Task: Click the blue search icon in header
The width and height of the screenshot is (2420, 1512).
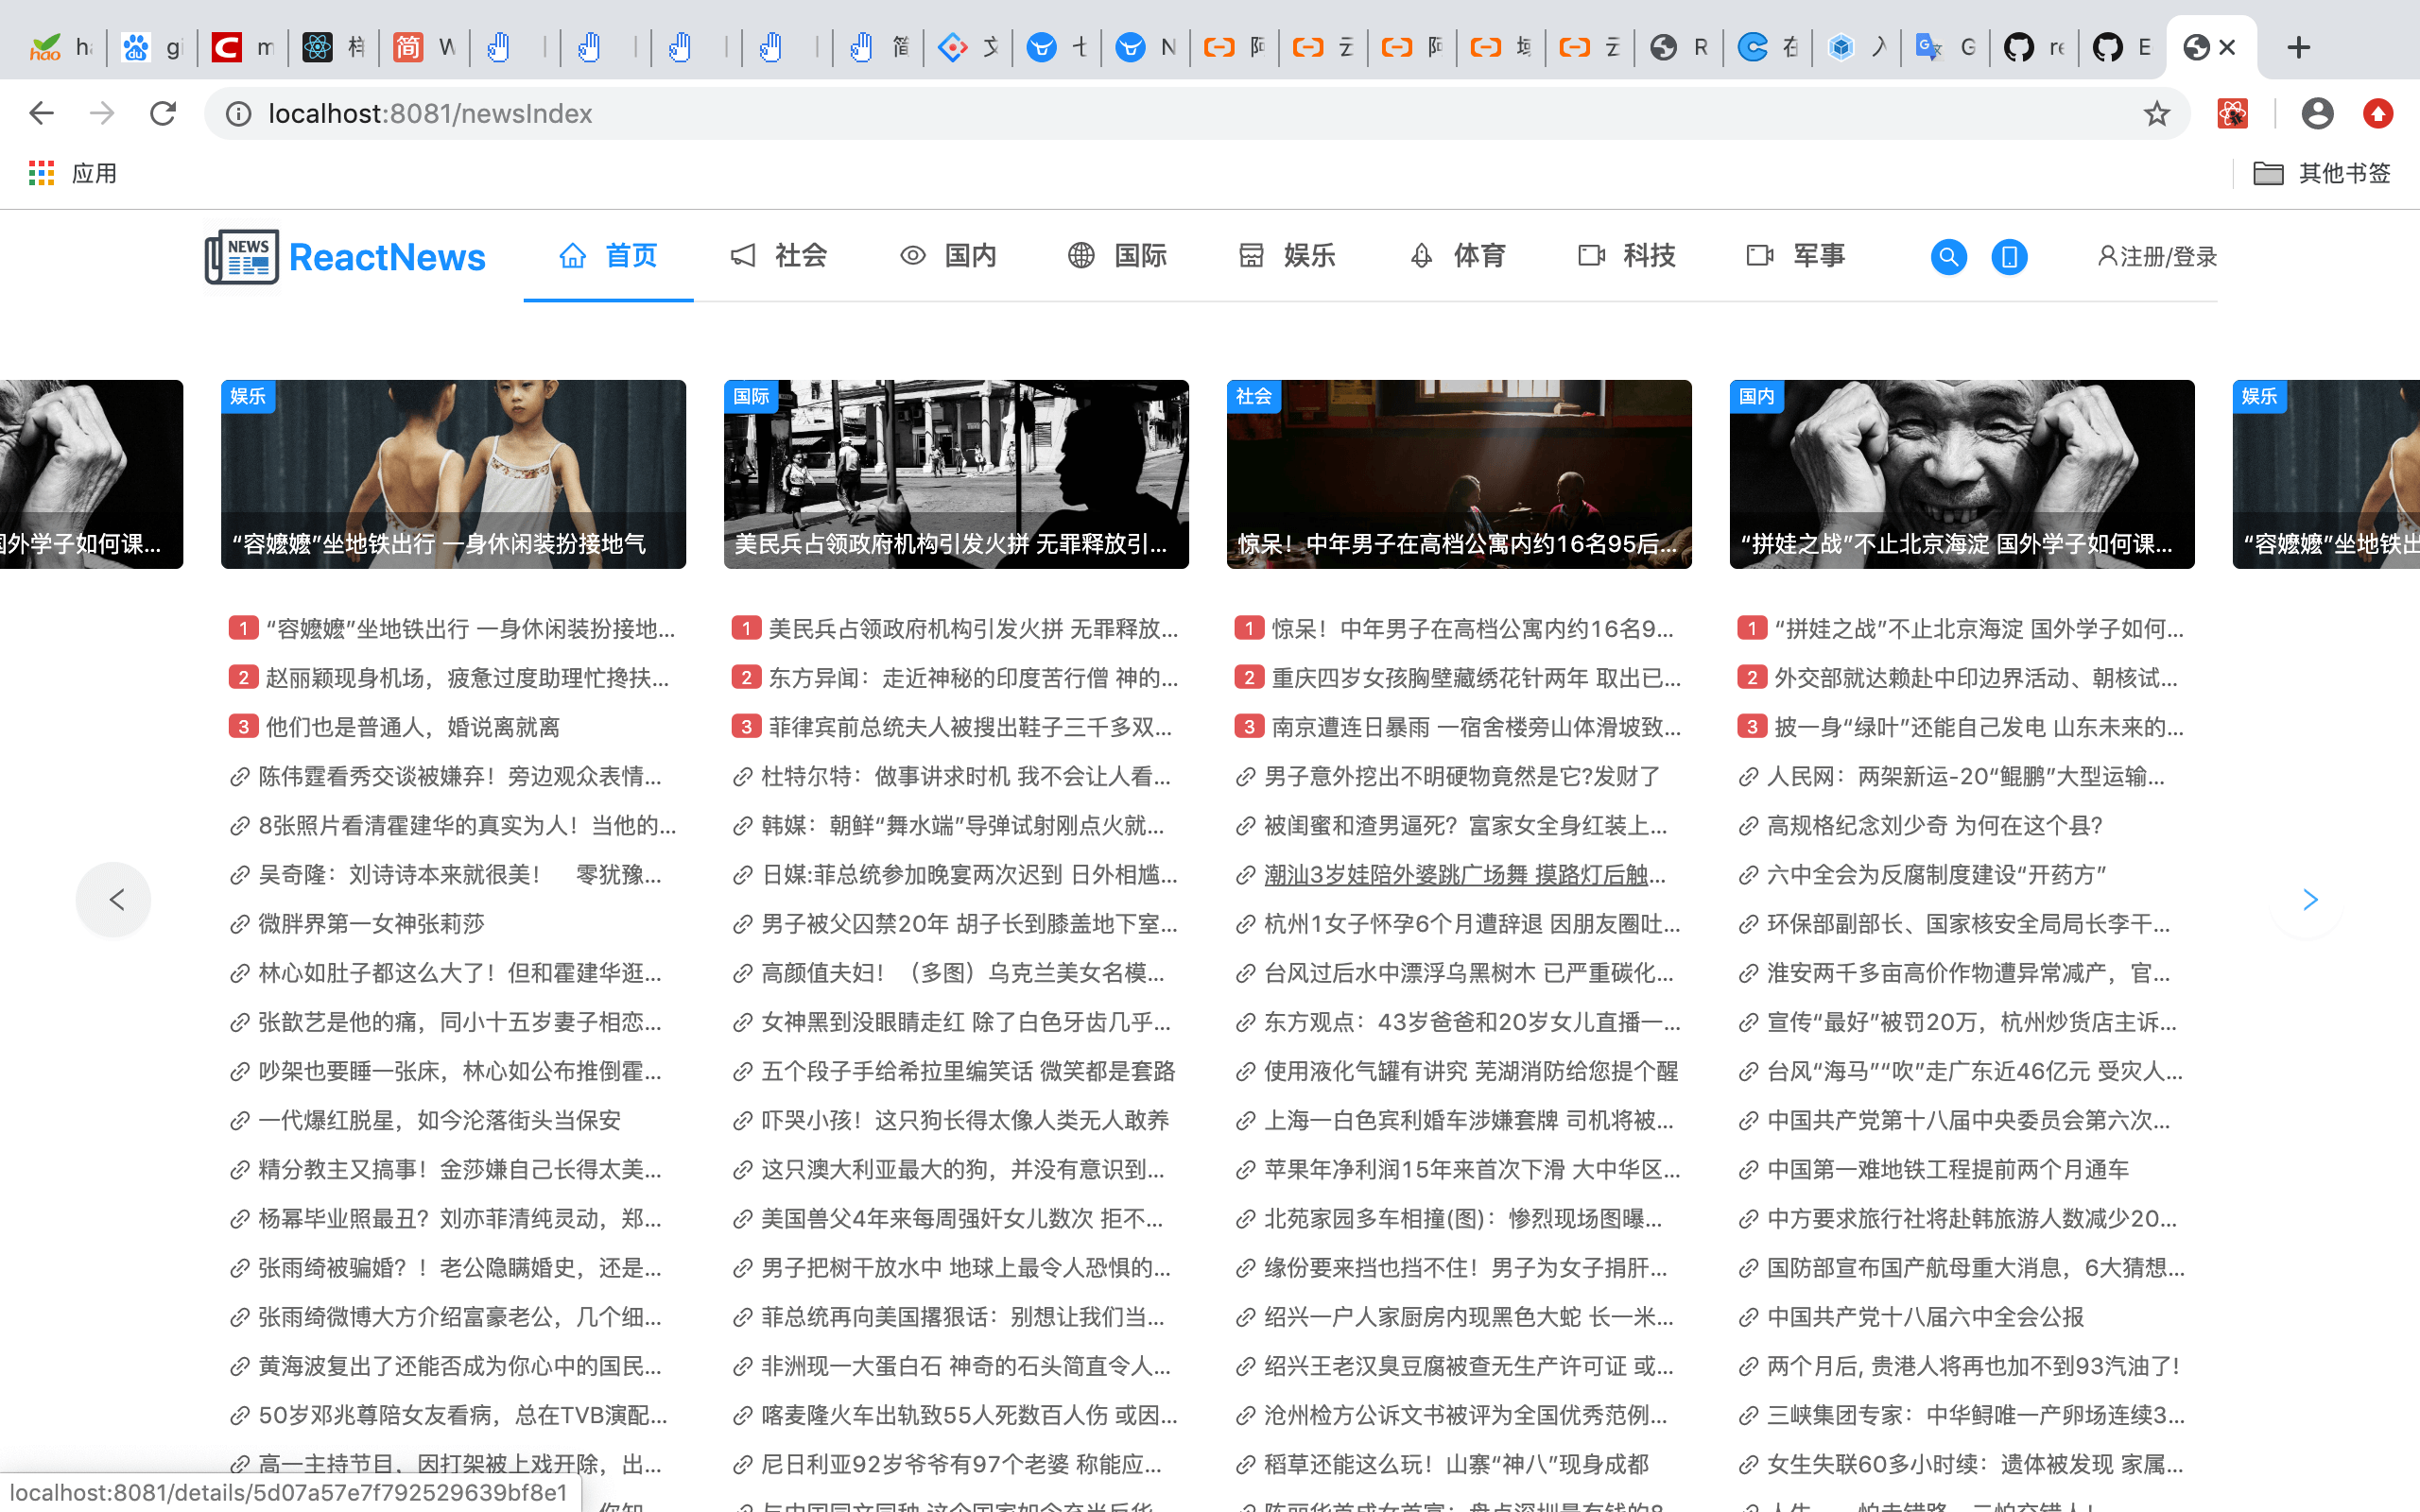Action: point(1948,257)
